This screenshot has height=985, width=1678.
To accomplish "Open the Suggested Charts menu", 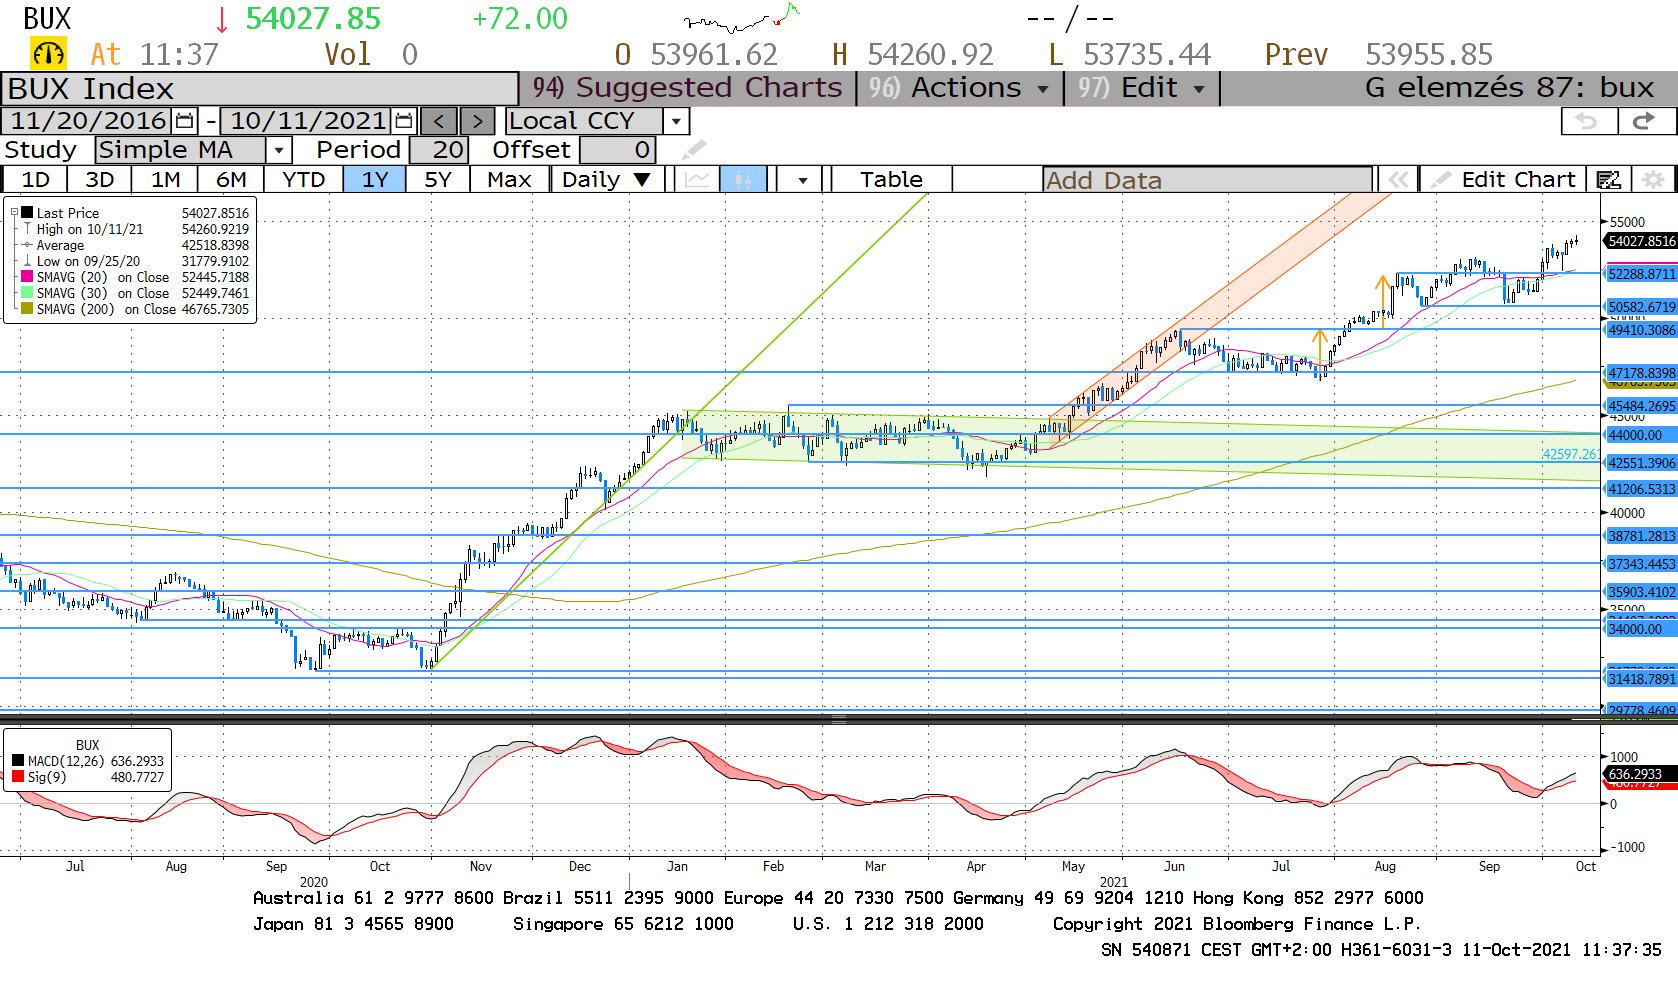I will [x=688, y=88].
